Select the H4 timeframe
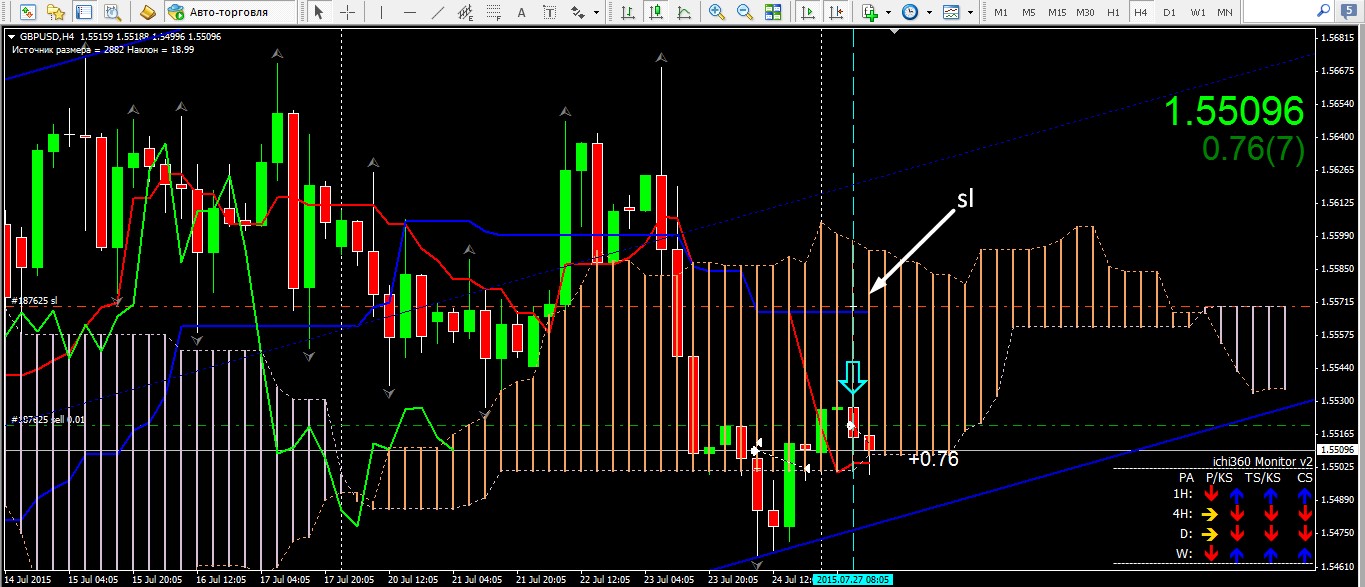 (x=1141, y=12)
